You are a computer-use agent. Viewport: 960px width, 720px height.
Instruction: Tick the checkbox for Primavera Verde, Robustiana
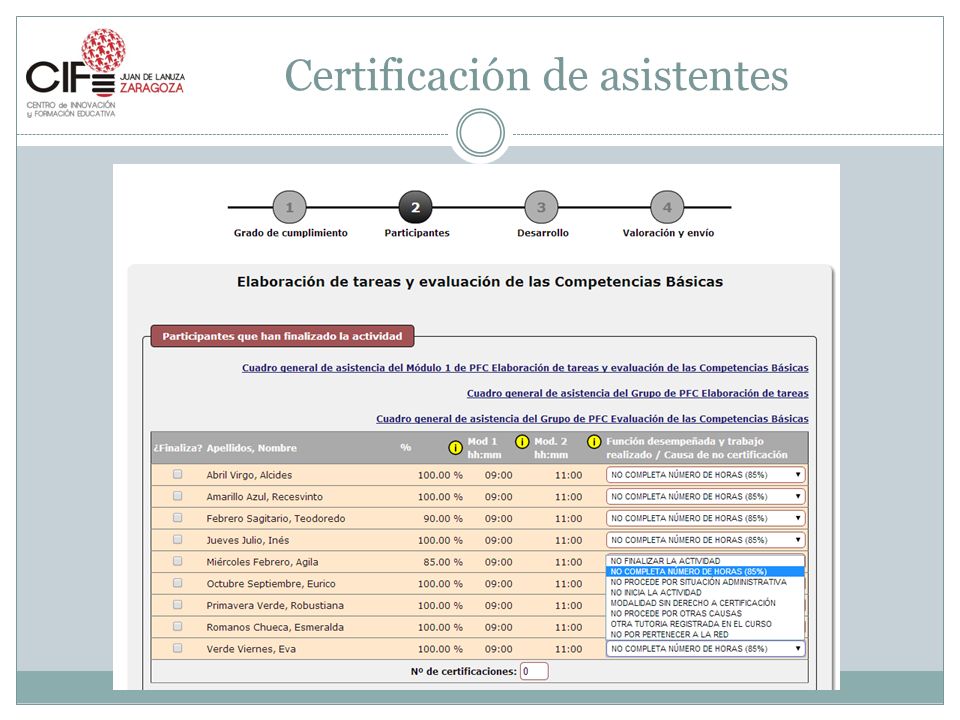(178, 604)
